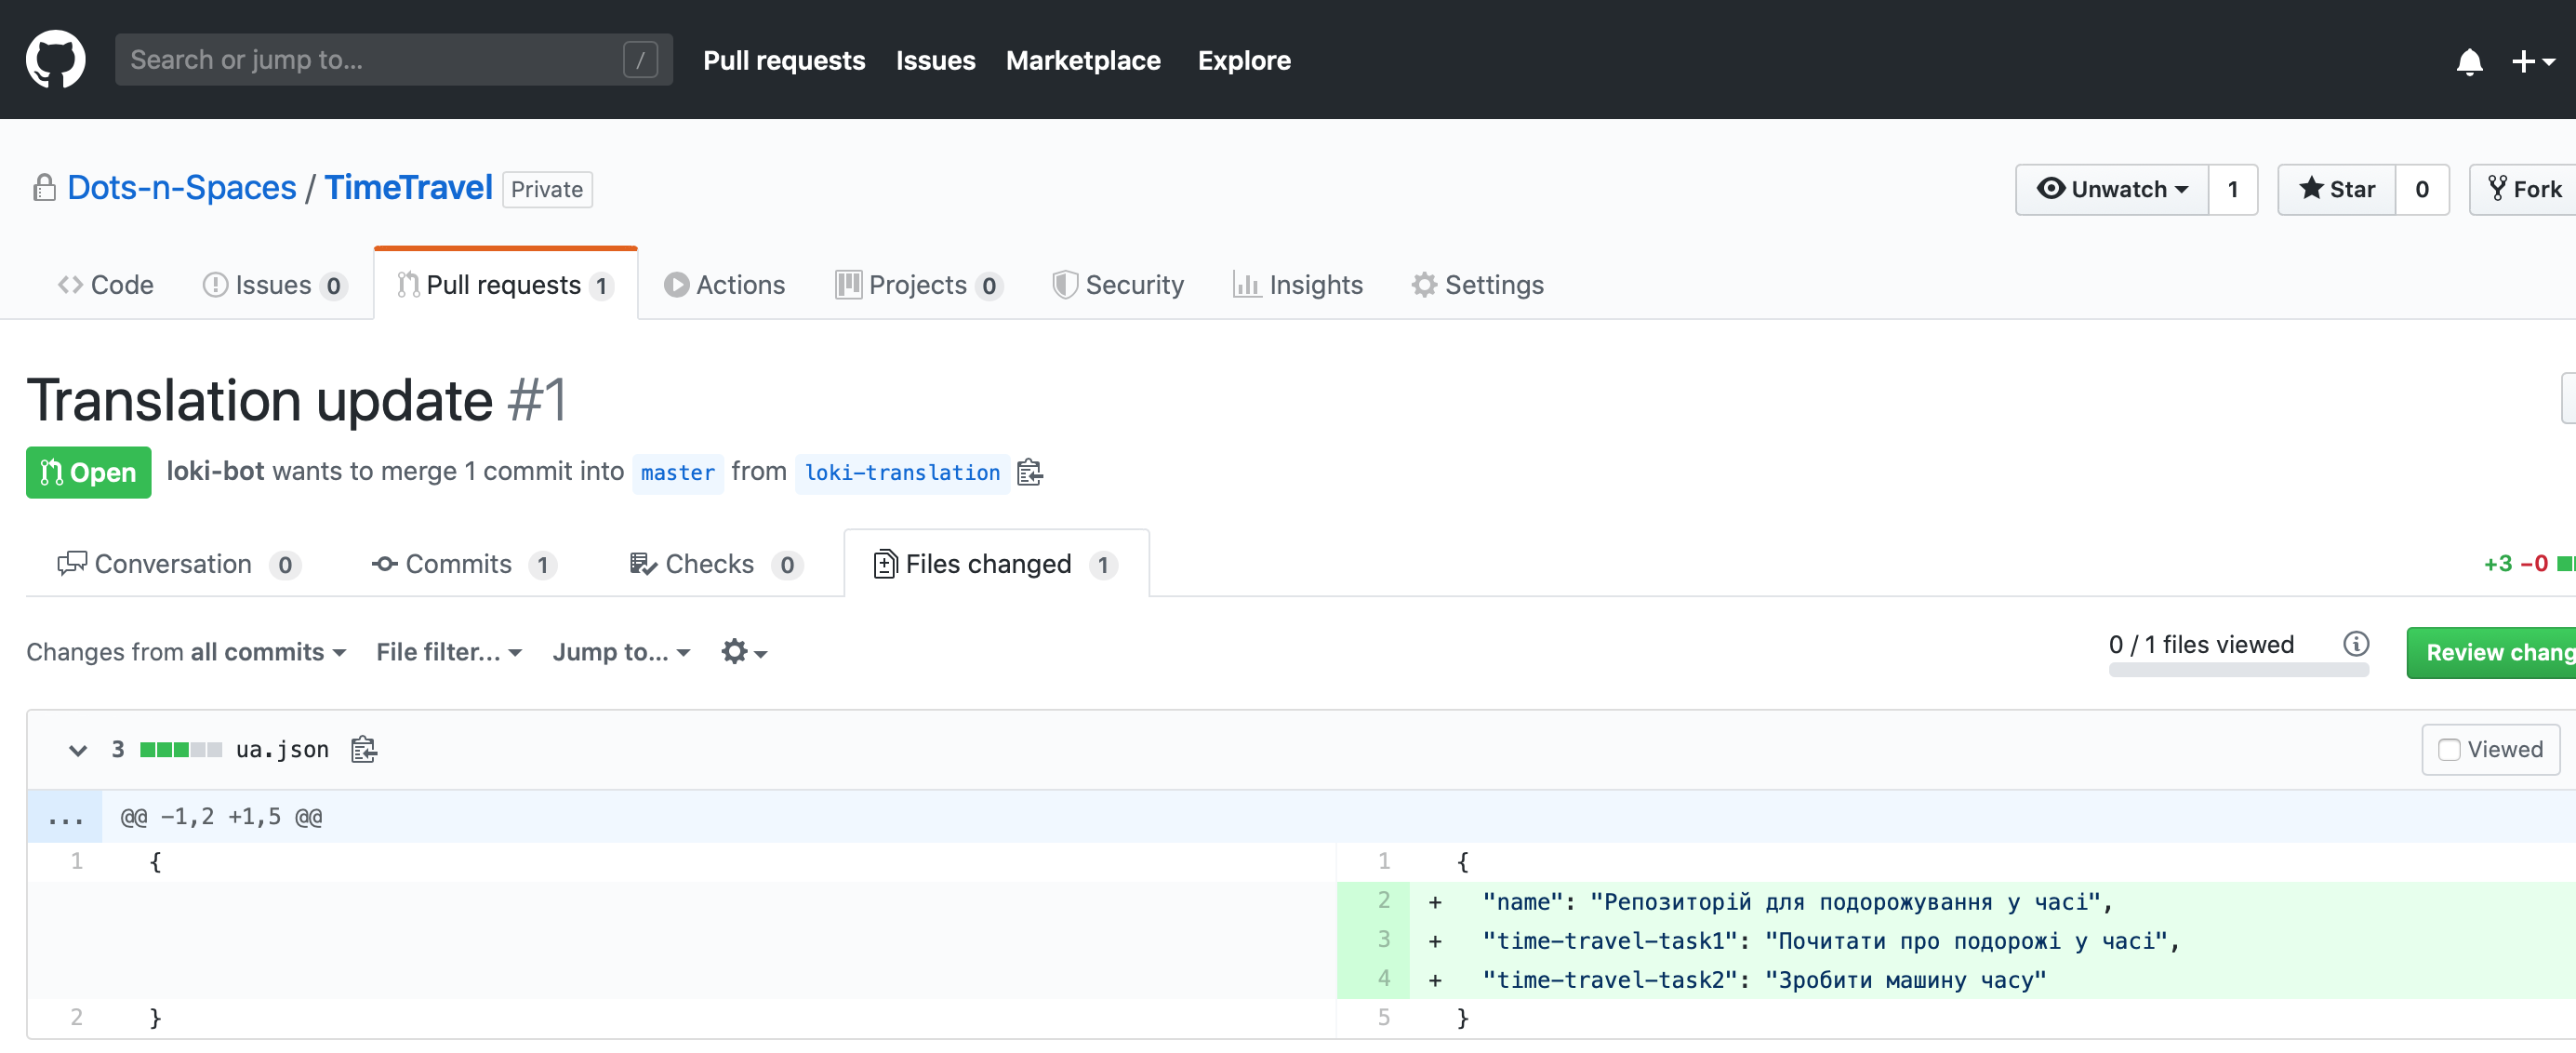Copy the ua.json file path
The image size is (2576, 1053).
coord(364,749)
